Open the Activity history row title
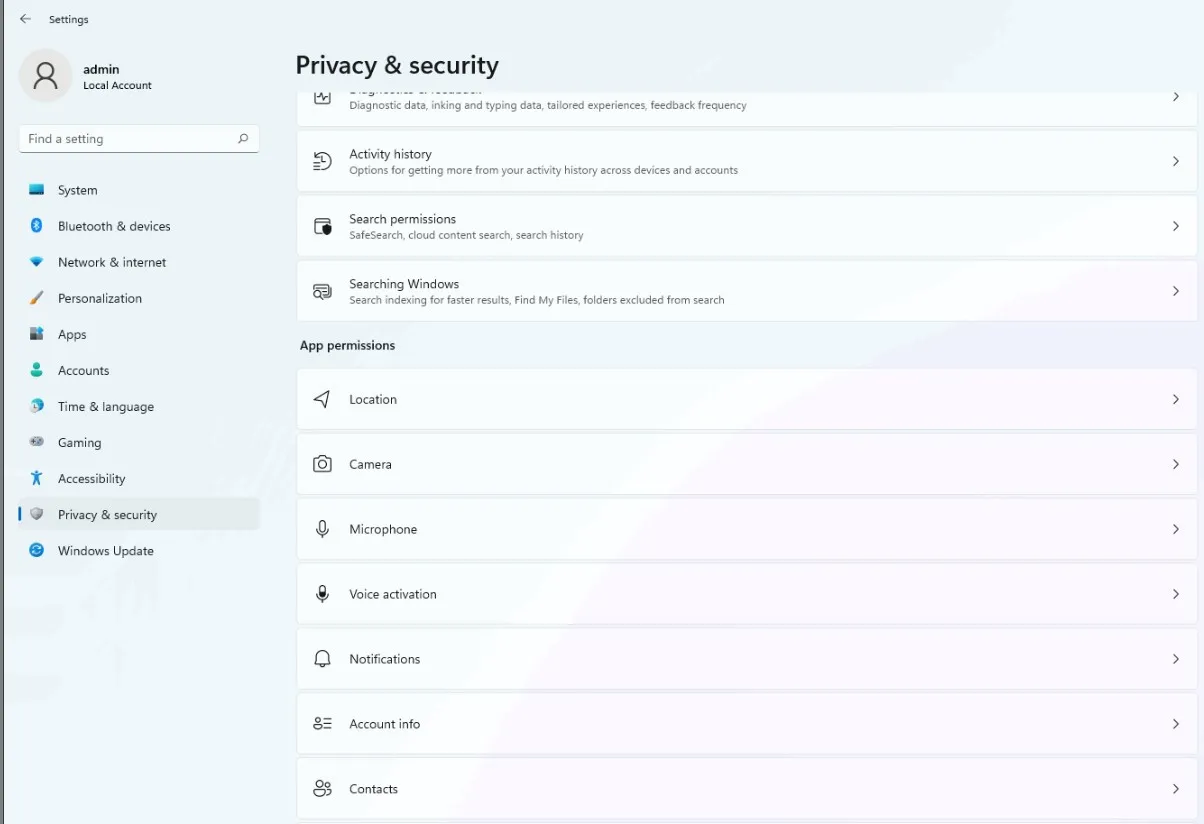Viewport: 1204px width, 824px height. [390, 154]
